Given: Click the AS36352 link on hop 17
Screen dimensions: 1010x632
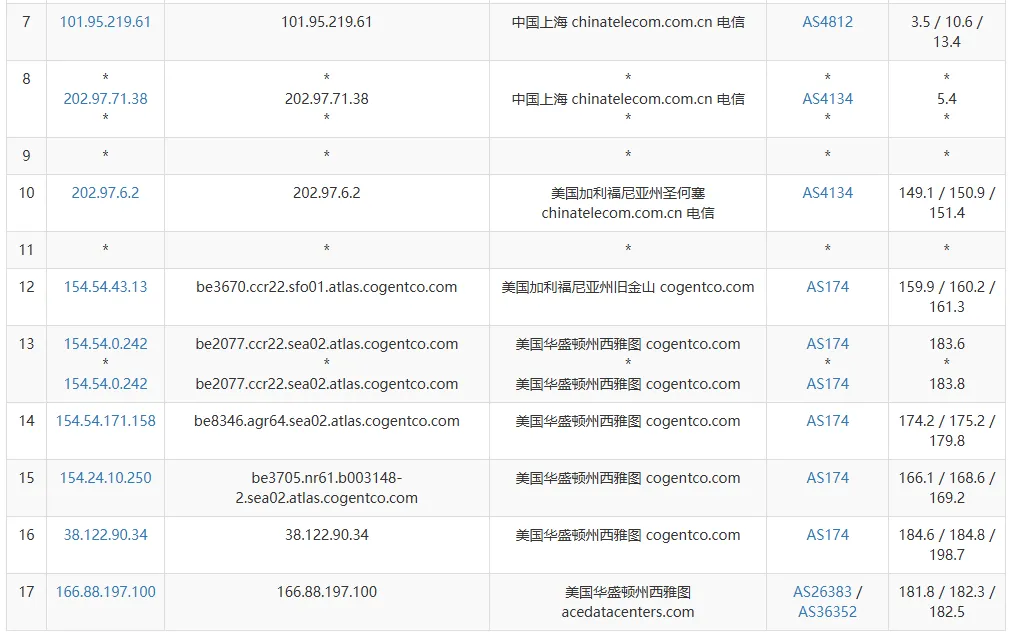Looking at the screenshot, I should click(x=827, y=612).
